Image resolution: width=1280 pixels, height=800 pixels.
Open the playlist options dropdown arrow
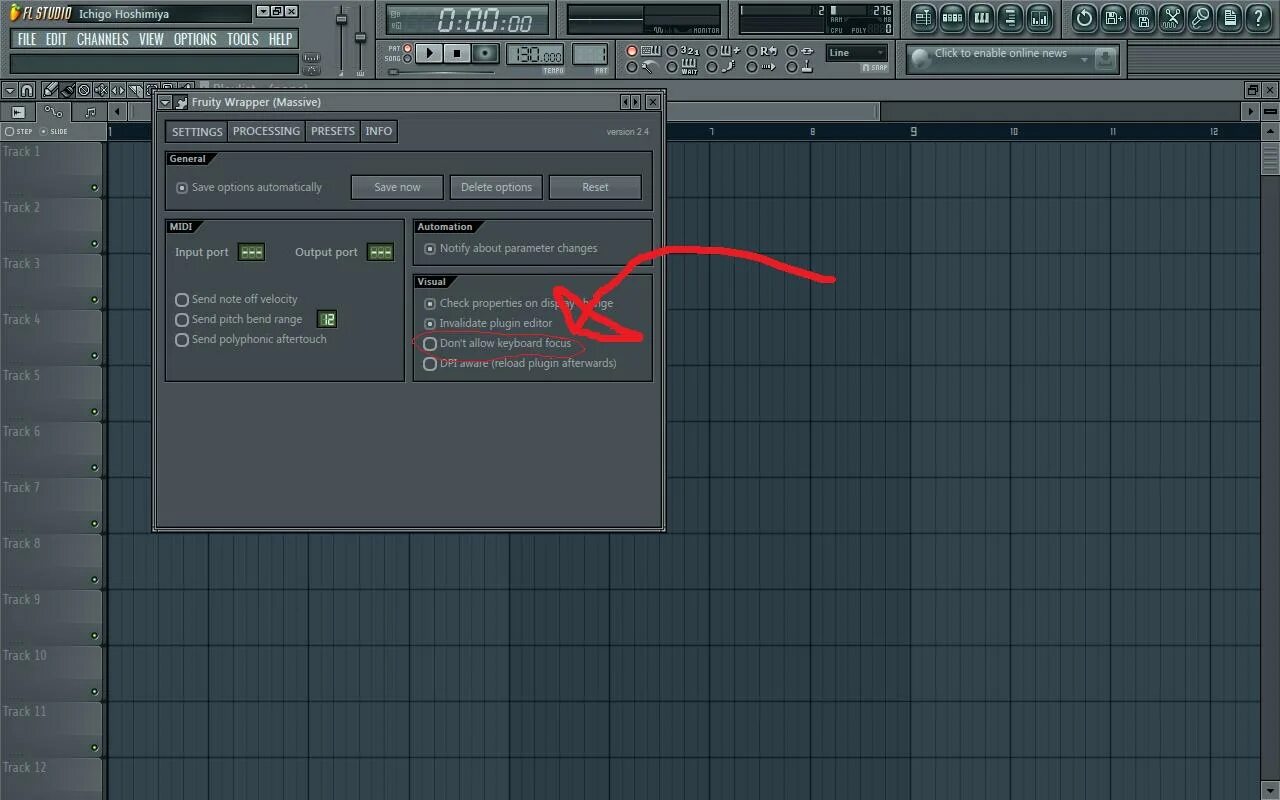pyautogui.click(x=10, y=91)
